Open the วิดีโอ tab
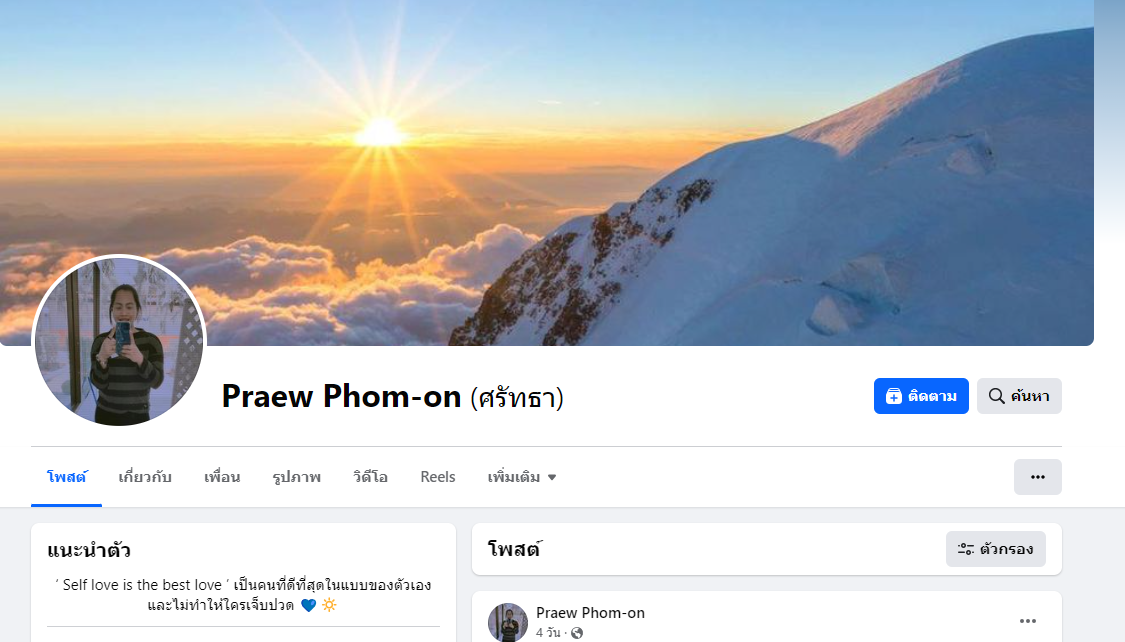1125x642 pixels. pyautogui.click(x=370, y=477)
